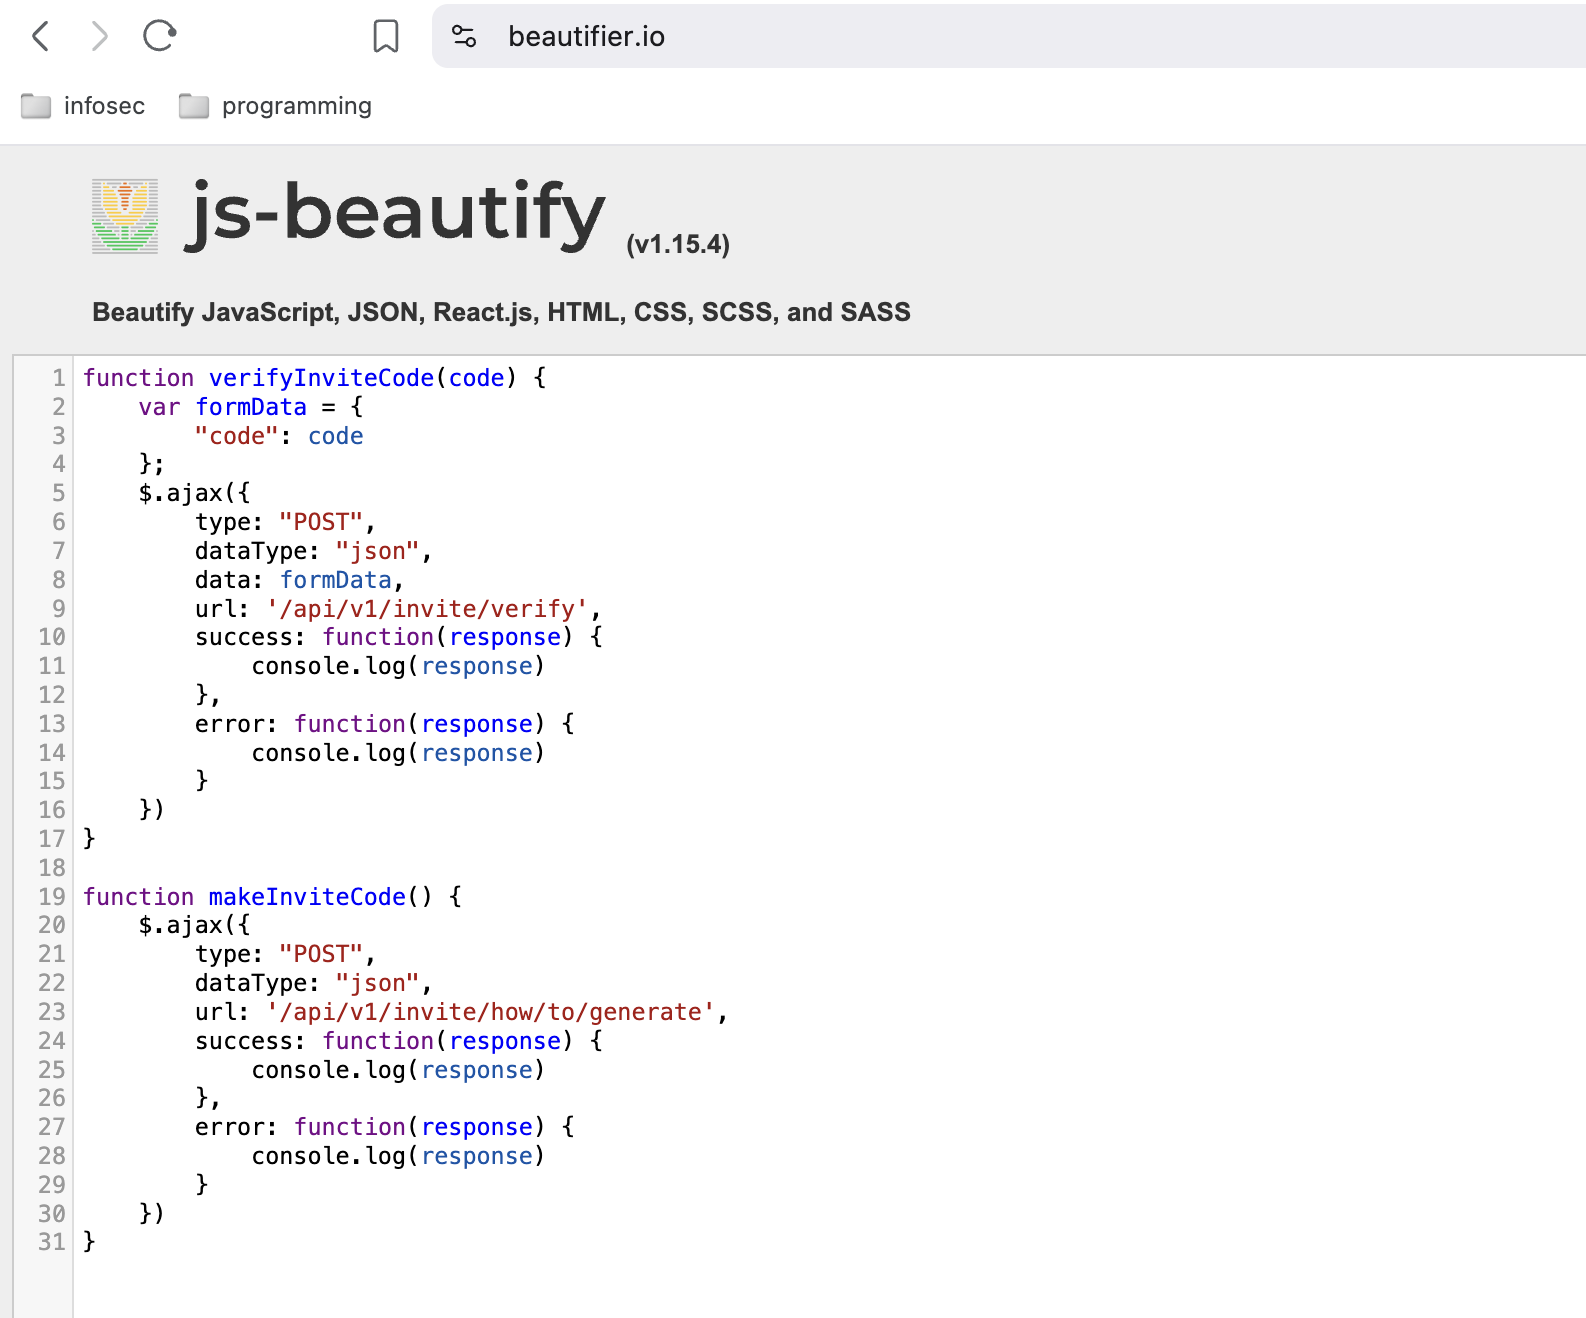Click console.log on line 25
1586x1318 pixels.
[328, 1070]
